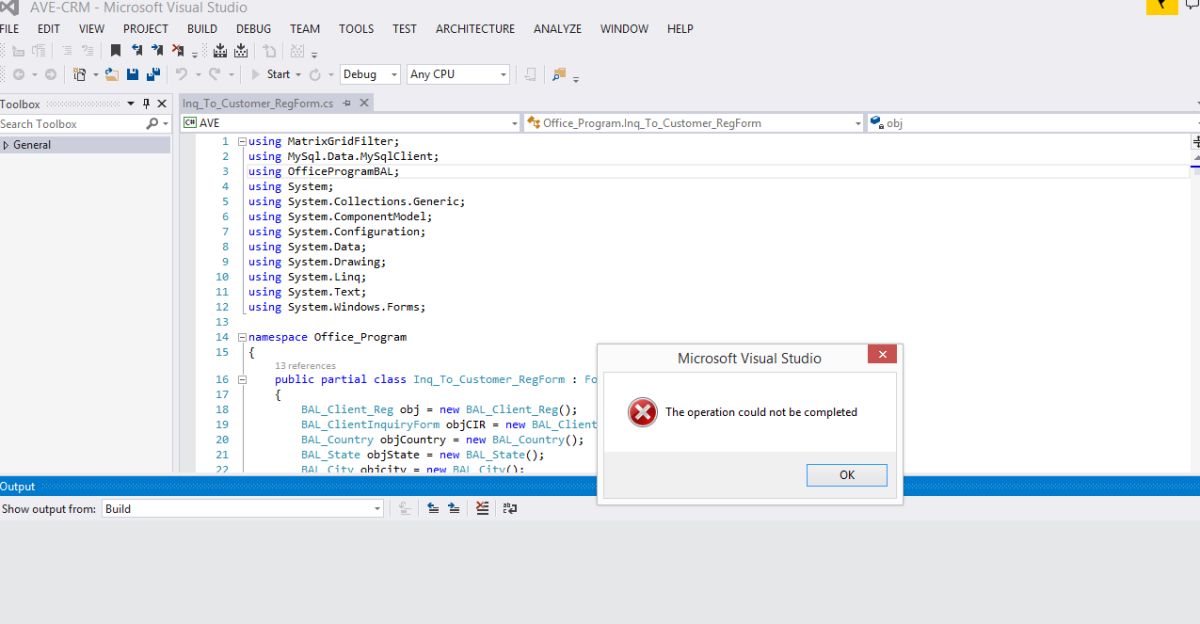Save the current file with single-disk icon

tap(133, 74)
